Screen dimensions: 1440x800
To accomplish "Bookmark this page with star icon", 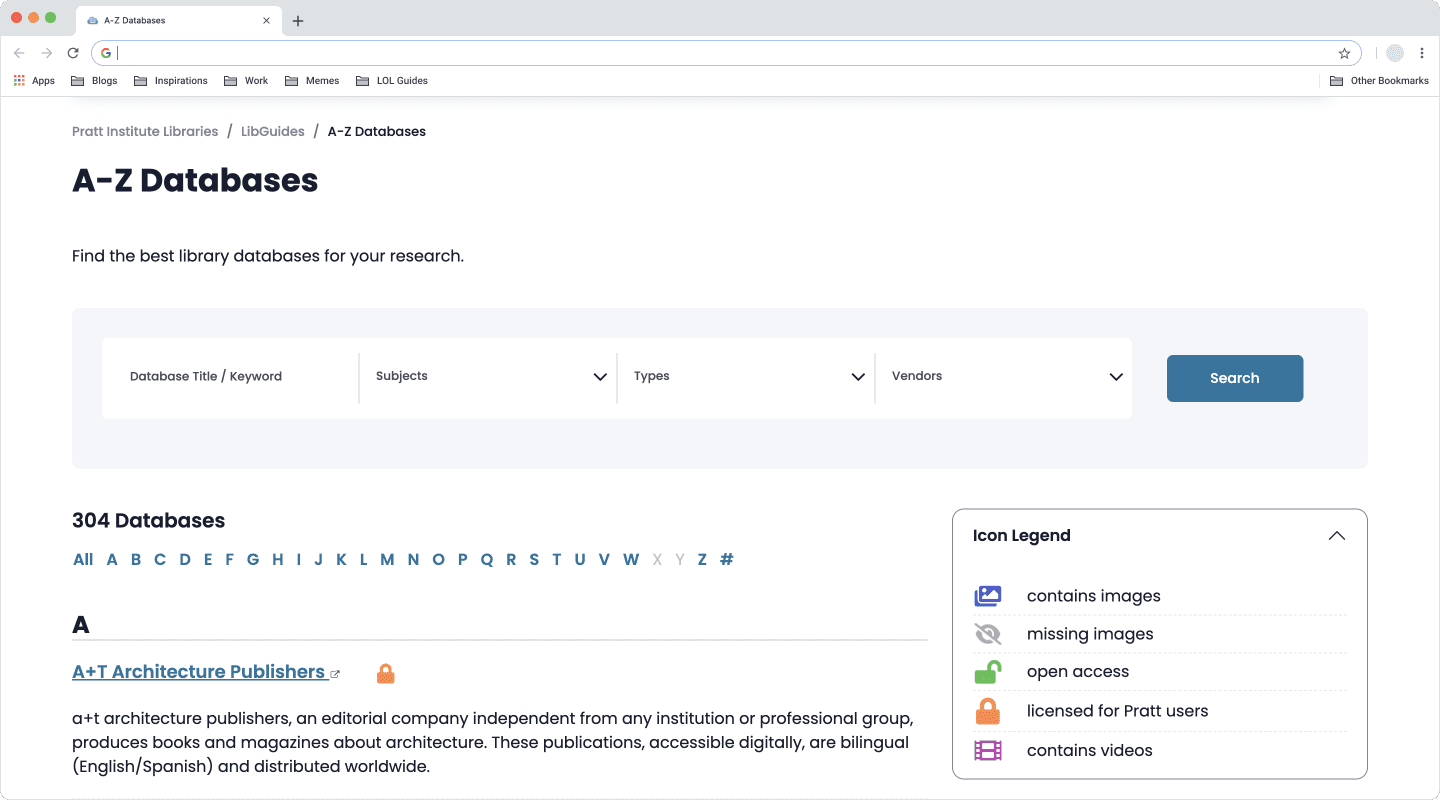I will click(x=1344, y=53).
